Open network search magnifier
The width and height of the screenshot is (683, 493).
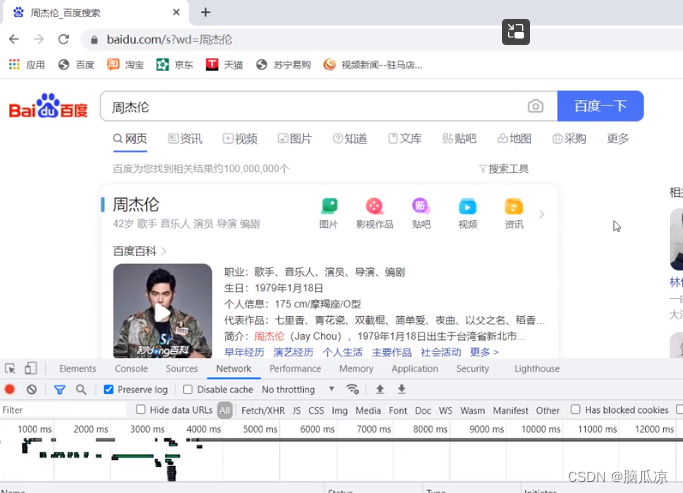(x=81, y=389)
